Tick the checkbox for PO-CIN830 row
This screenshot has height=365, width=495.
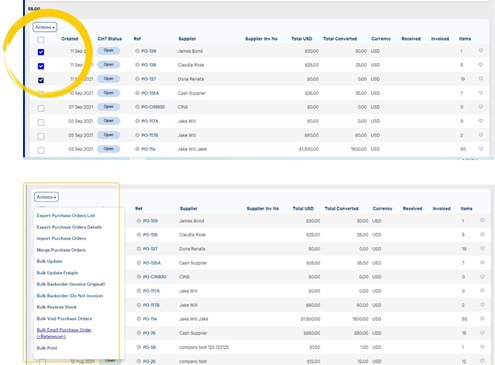[41, 108]
